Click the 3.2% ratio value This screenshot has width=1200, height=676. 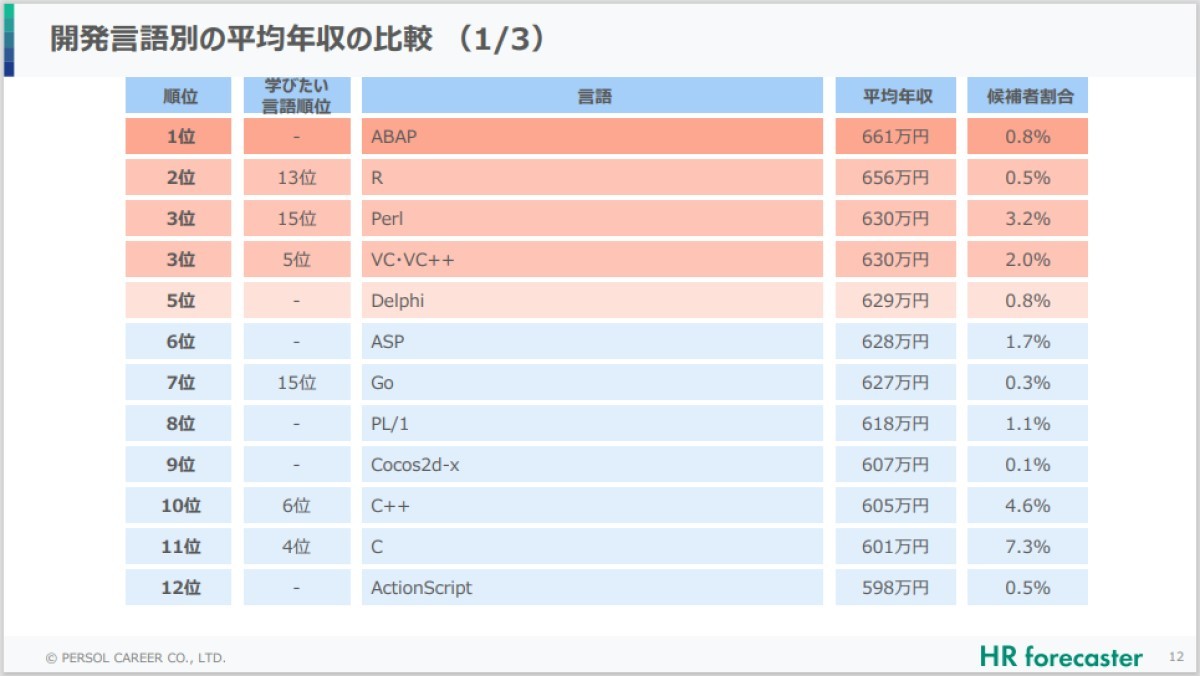[1028, 218]
